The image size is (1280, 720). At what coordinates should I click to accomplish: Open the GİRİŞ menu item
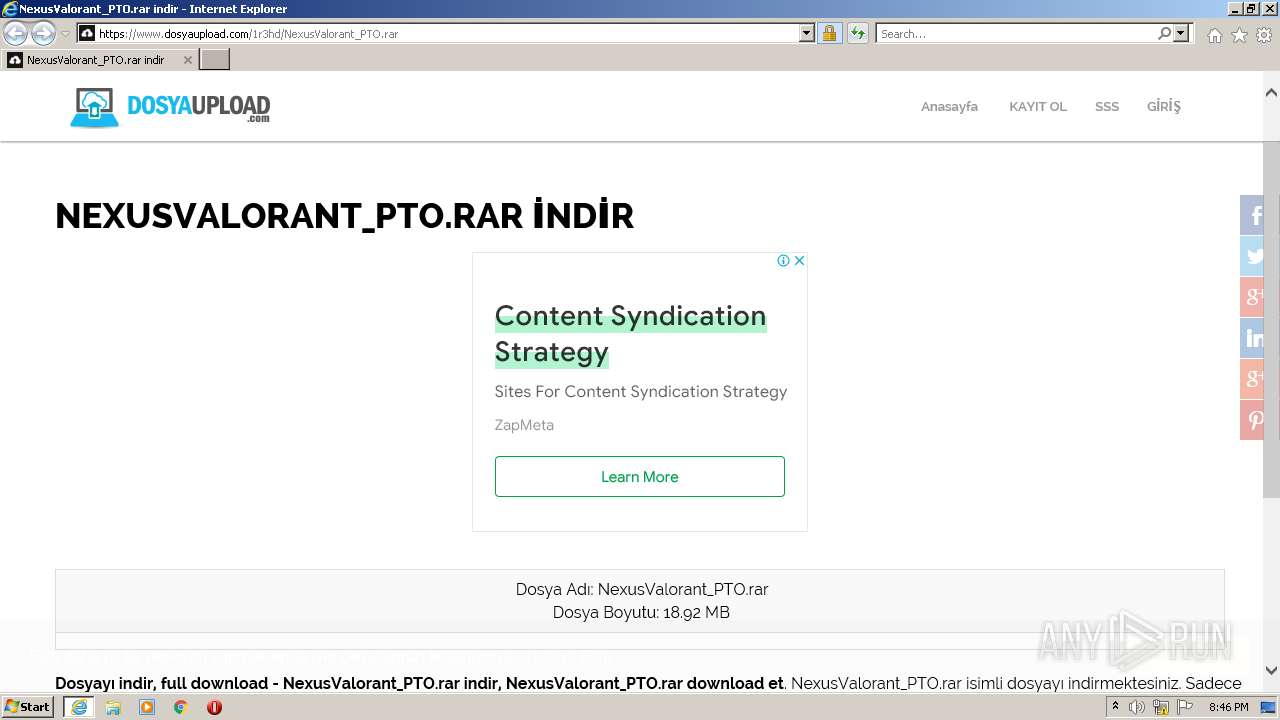[1163, 106]
